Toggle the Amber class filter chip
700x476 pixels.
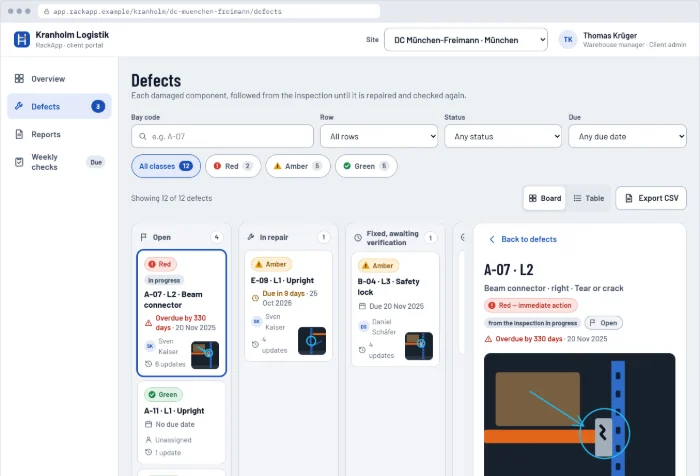click(x=298, y=166)
